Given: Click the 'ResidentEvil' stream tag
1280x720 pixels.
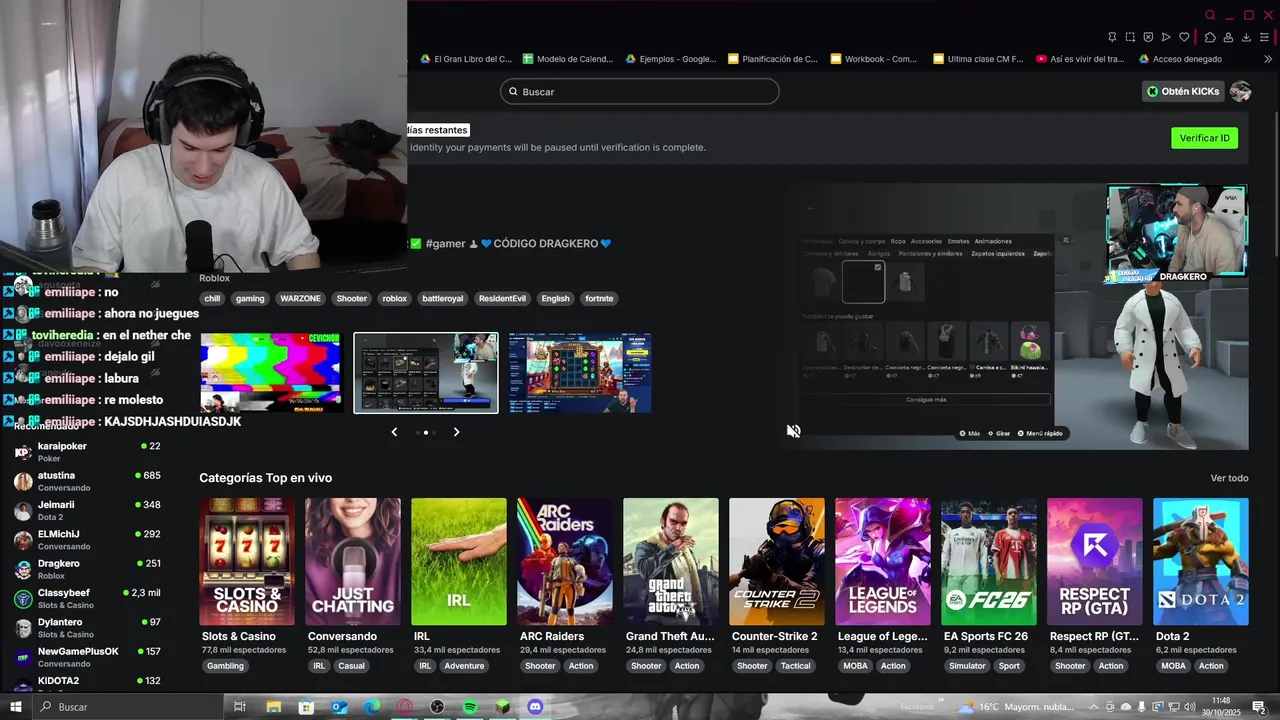Looking at the screenshot, I should point(502,298).
